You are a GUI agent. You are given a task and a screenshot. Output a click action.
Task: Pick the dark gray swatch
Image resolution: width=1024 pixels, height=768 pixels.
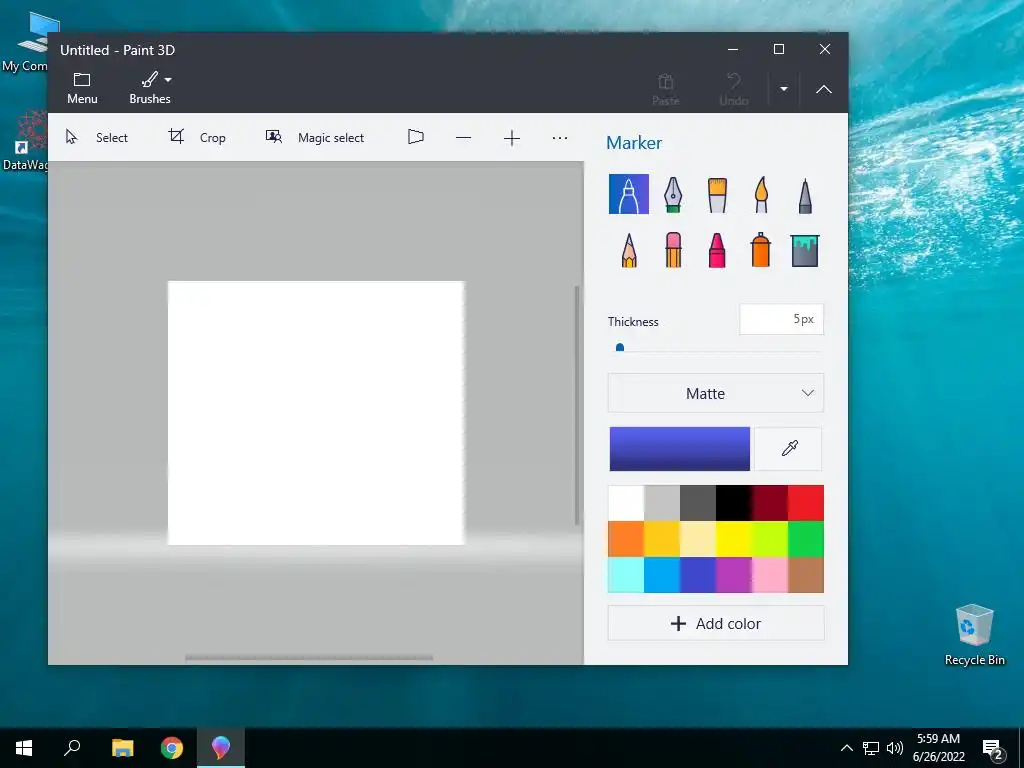(x=697, y=503)
